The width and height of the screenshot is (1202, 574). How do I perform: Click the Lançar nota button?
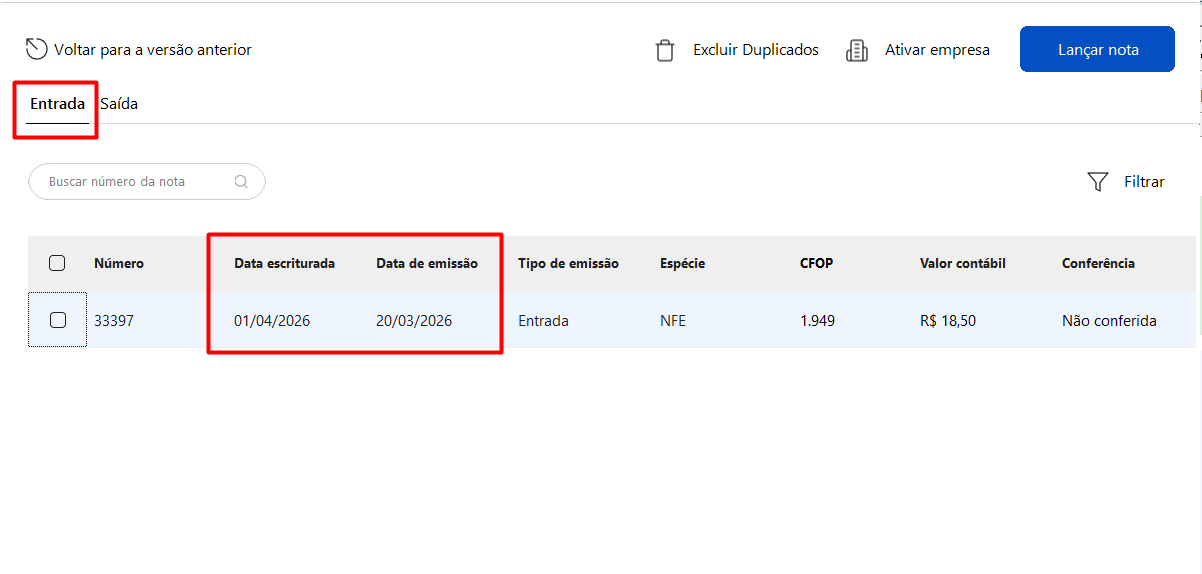(1097, 49)
